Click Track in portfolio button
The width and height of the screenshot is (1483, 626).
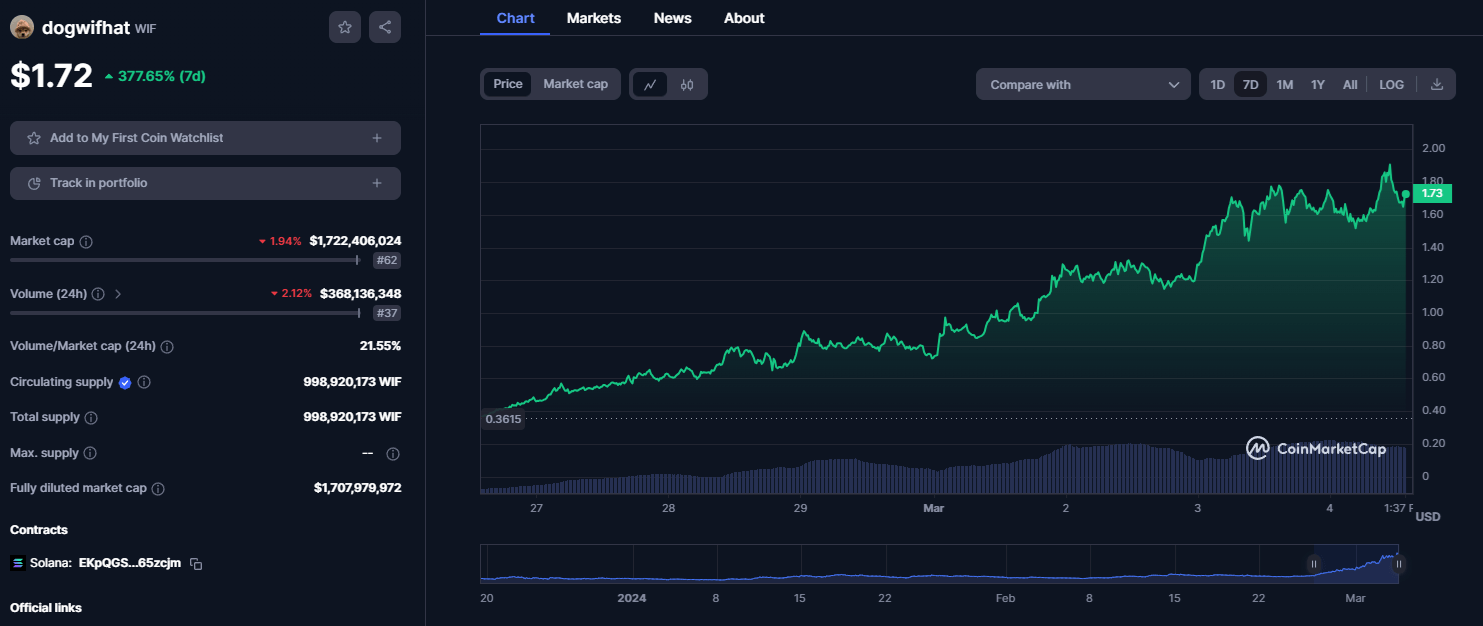coord(205,183)
